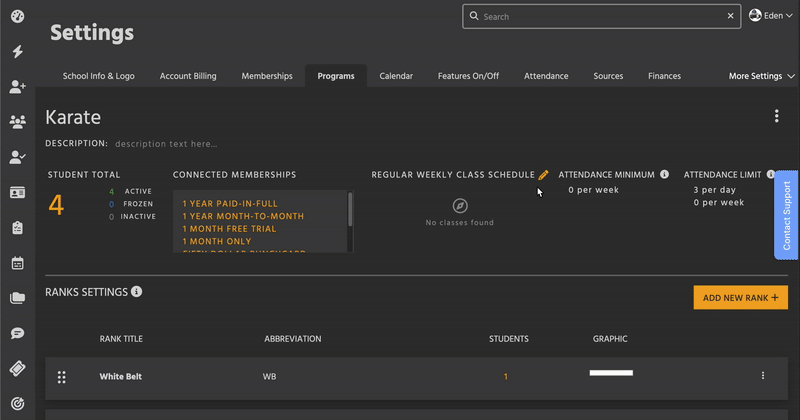Edit the regular weekly class schedule pencil

click(543, 174)
